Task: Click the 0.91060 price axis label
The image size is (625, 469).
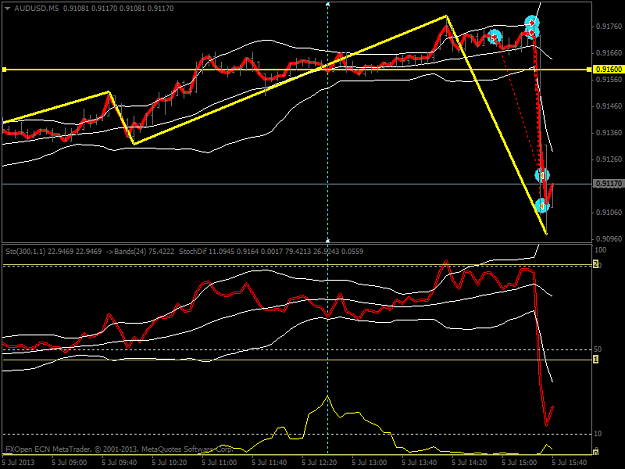Action: pos(609,212)
